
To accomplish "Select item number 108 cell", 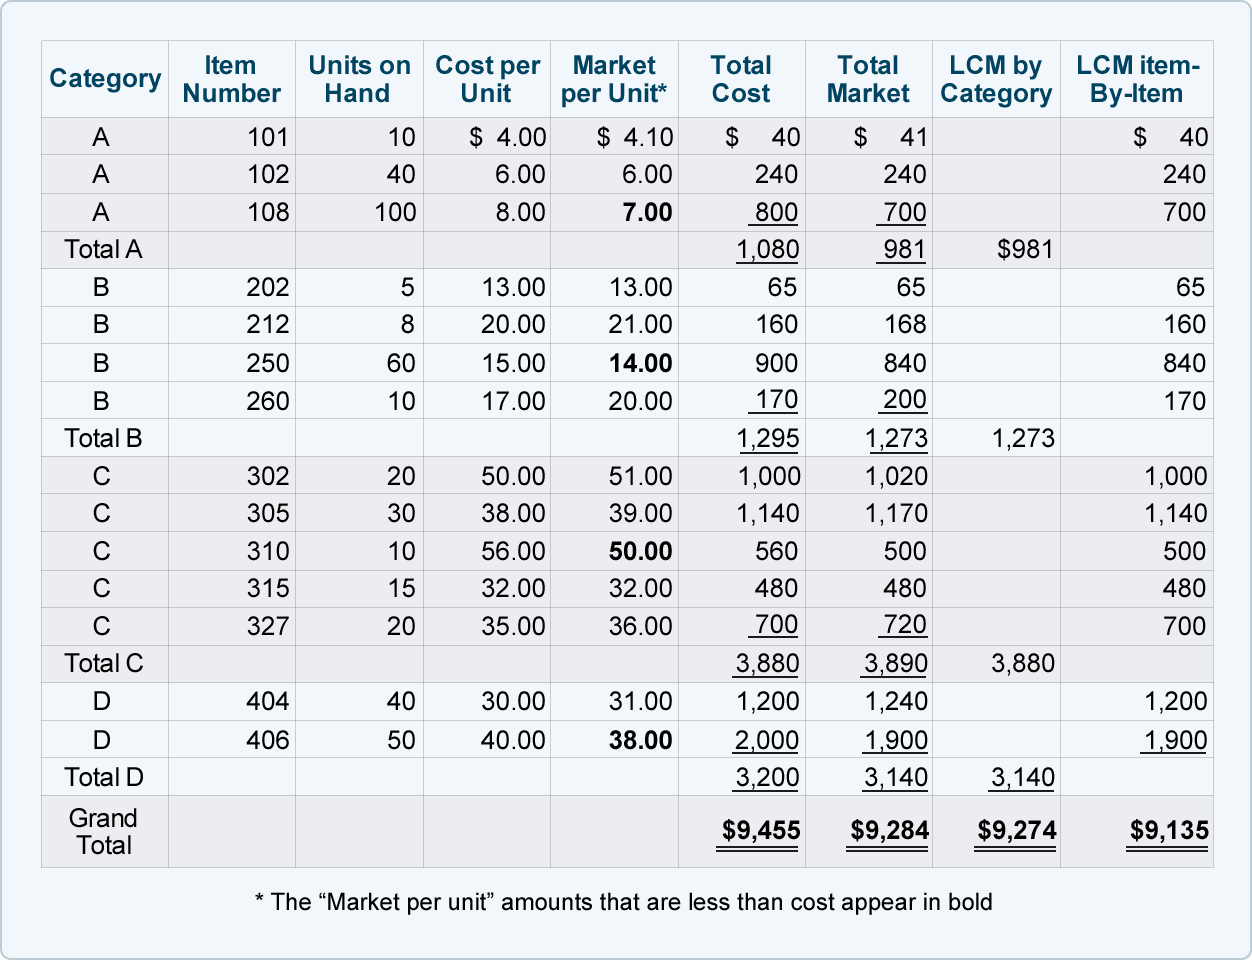I will tap(268, 212).
